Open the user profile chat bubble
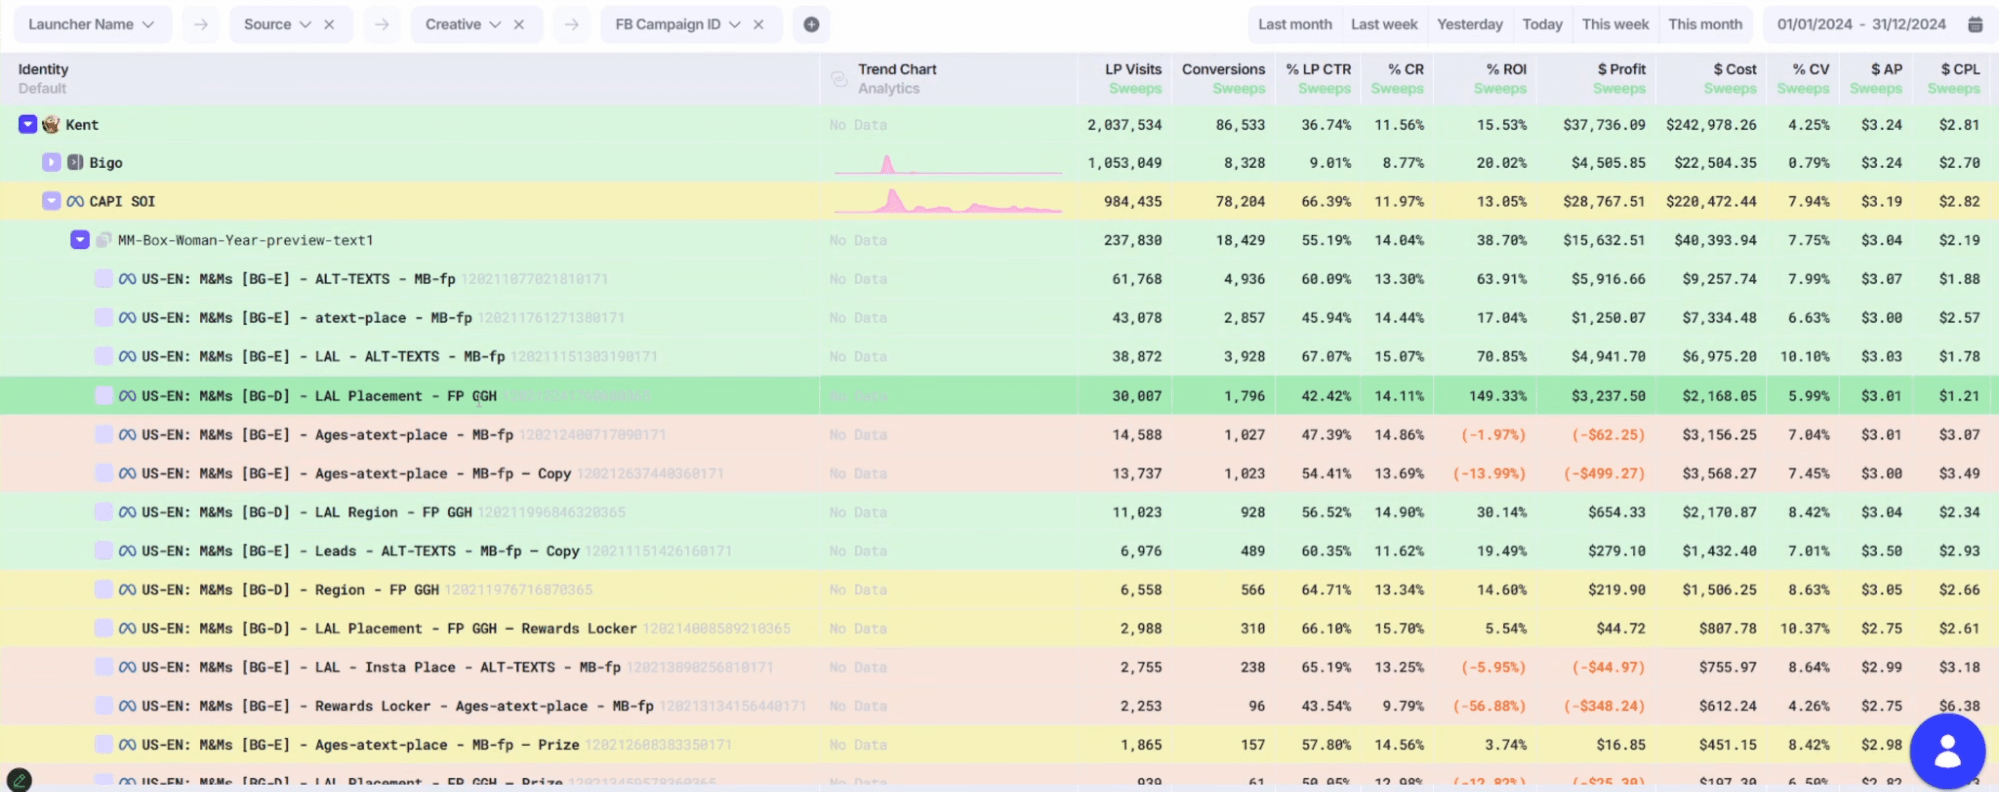Screen dimensions: 1999x792 [x=1947, y=751]
